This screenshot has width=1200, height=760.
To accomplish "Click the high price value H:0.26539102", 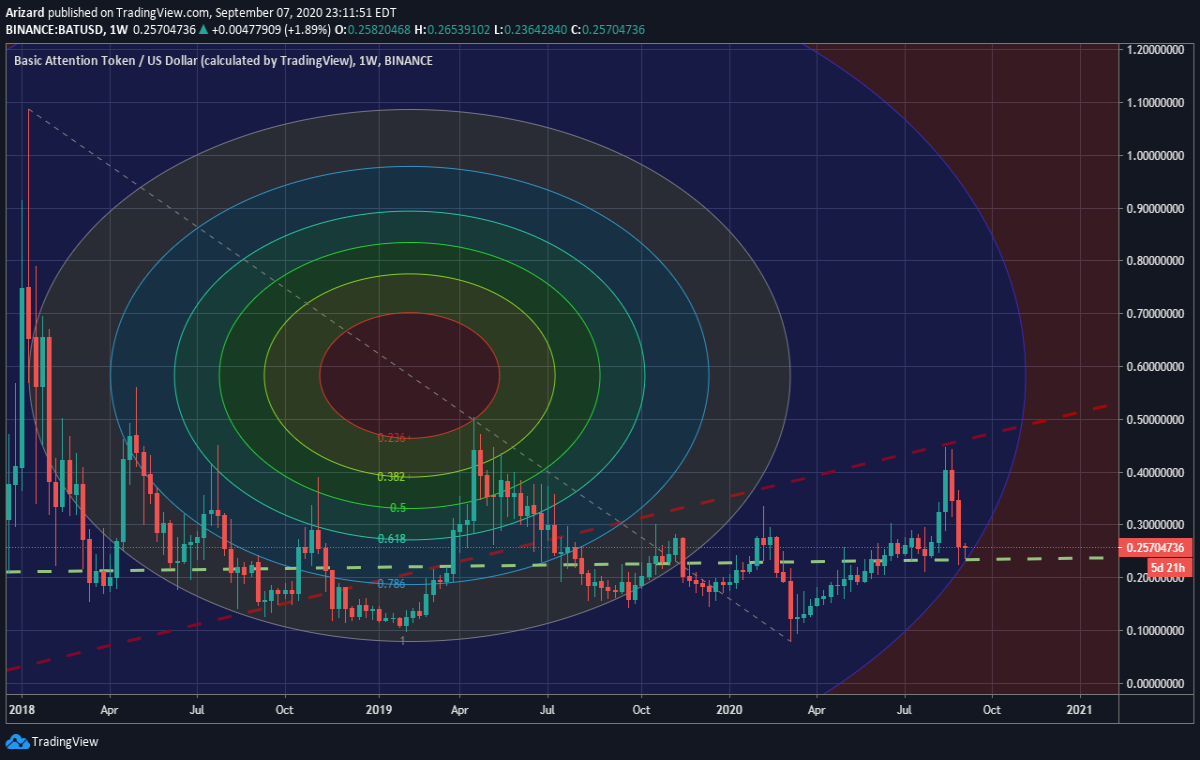I will [452, 31].
